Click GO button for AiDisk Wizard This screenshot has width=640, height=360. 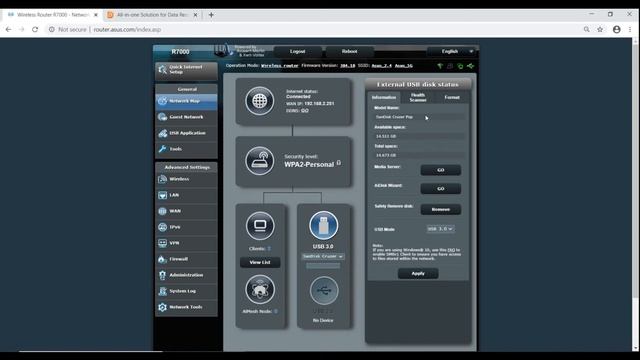441,189
